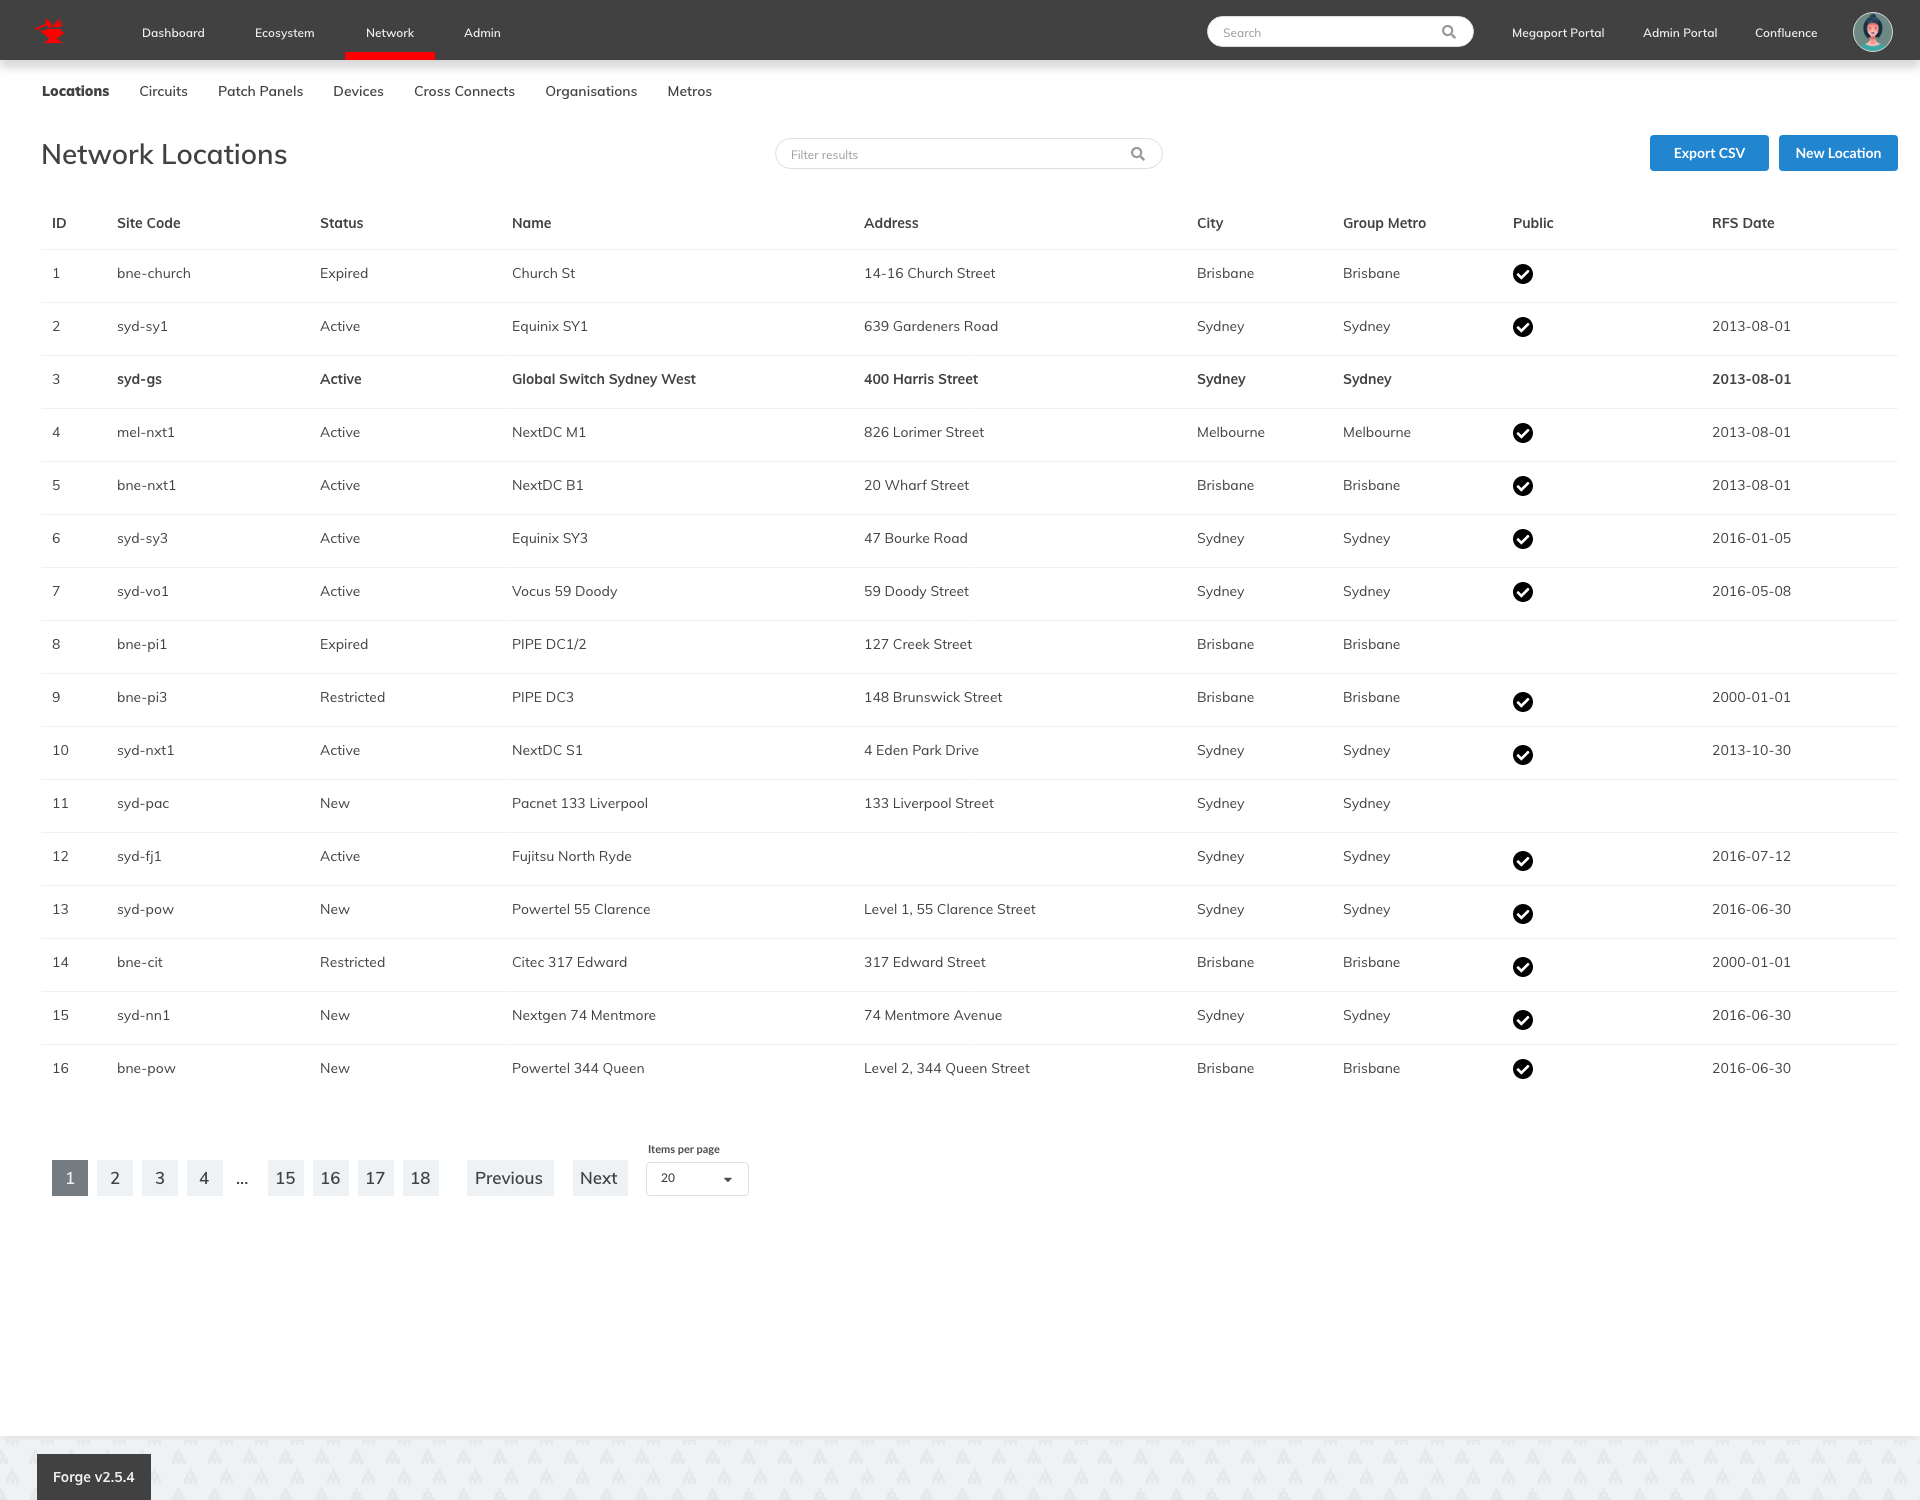Image resolution: width=1920 pixels, height=1500 pixels.
Task: Click the Public checkmark for PIPE DC3
Action: point(1522,702)
